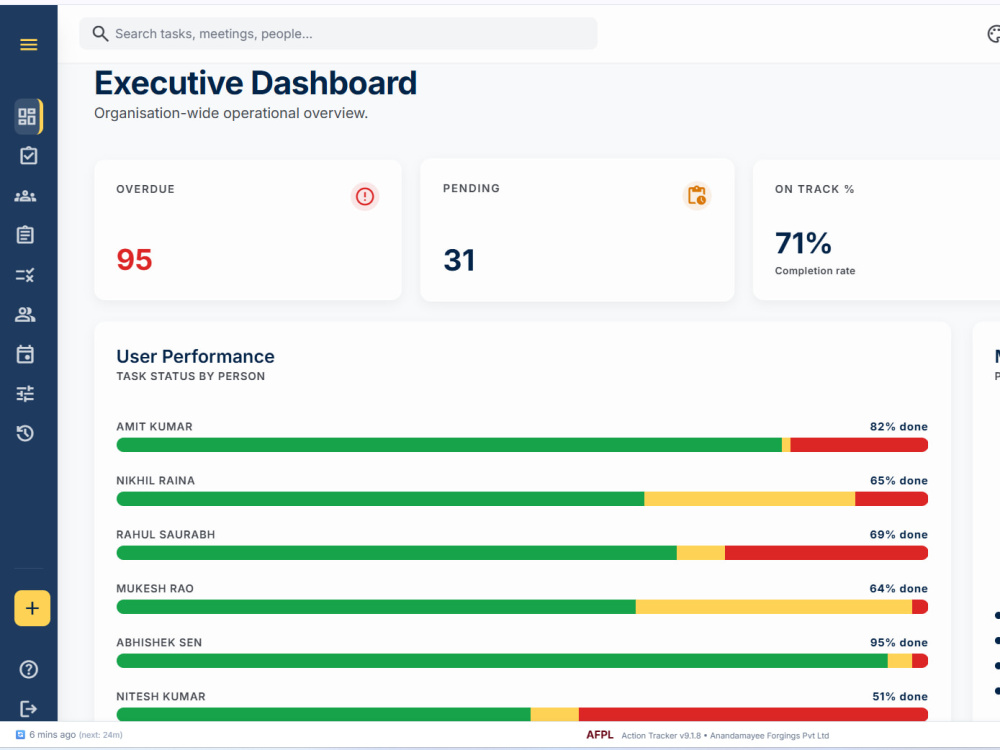Click the ABHISHEK SEN name label

point(159,643)
